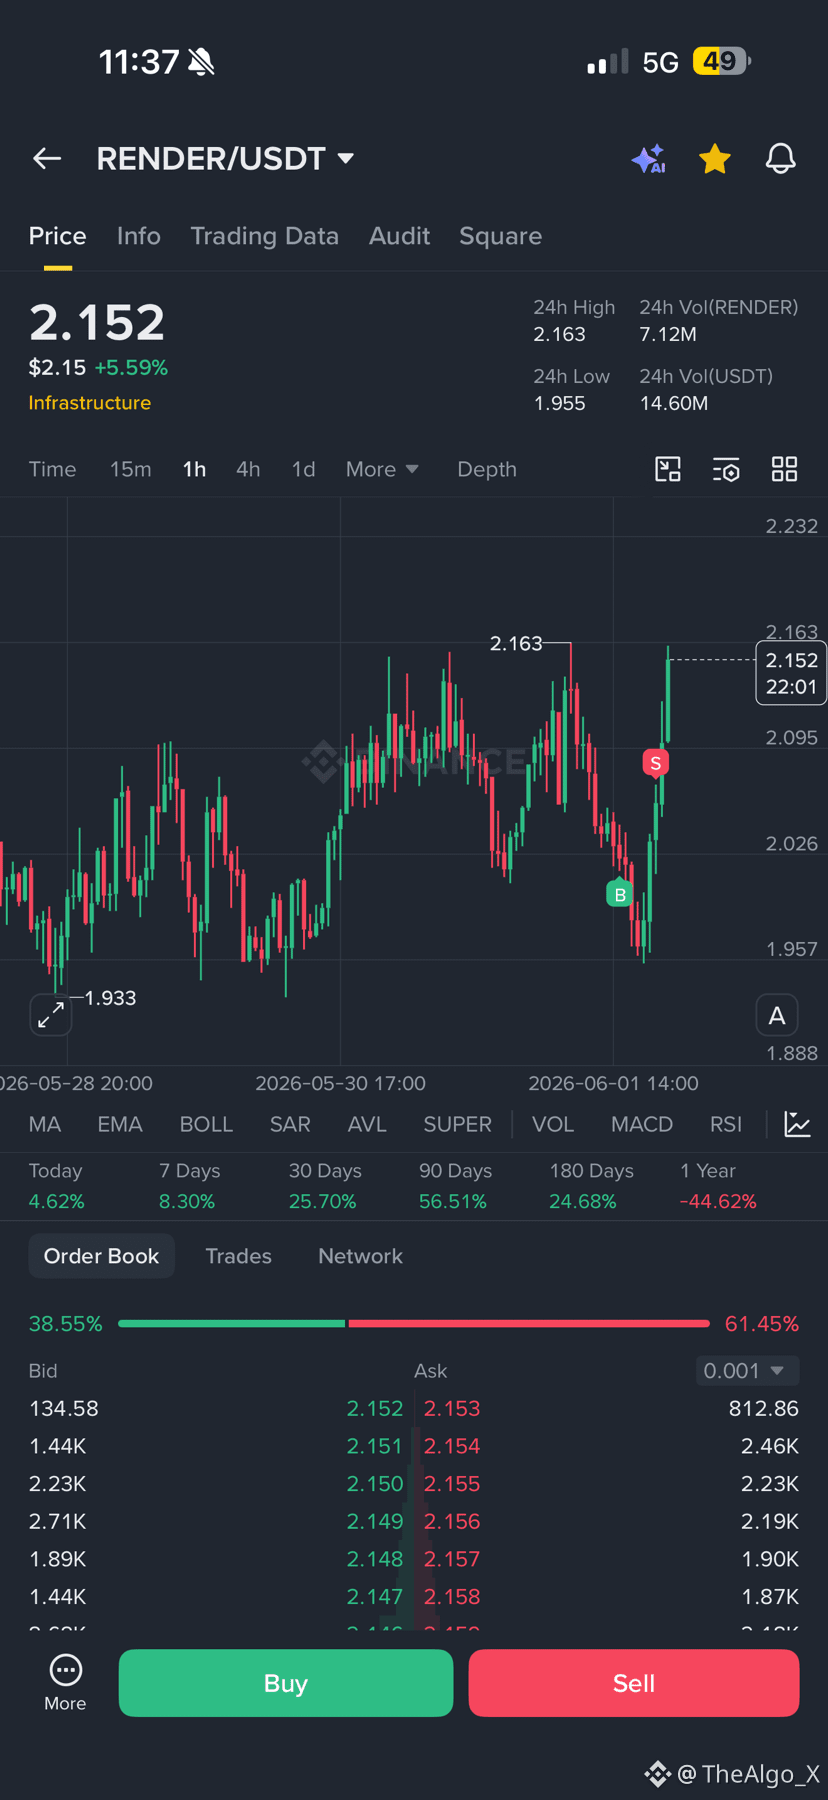Select the 1h chart interval
Viewport: 828px width, 1800px height.
[194, 469]
